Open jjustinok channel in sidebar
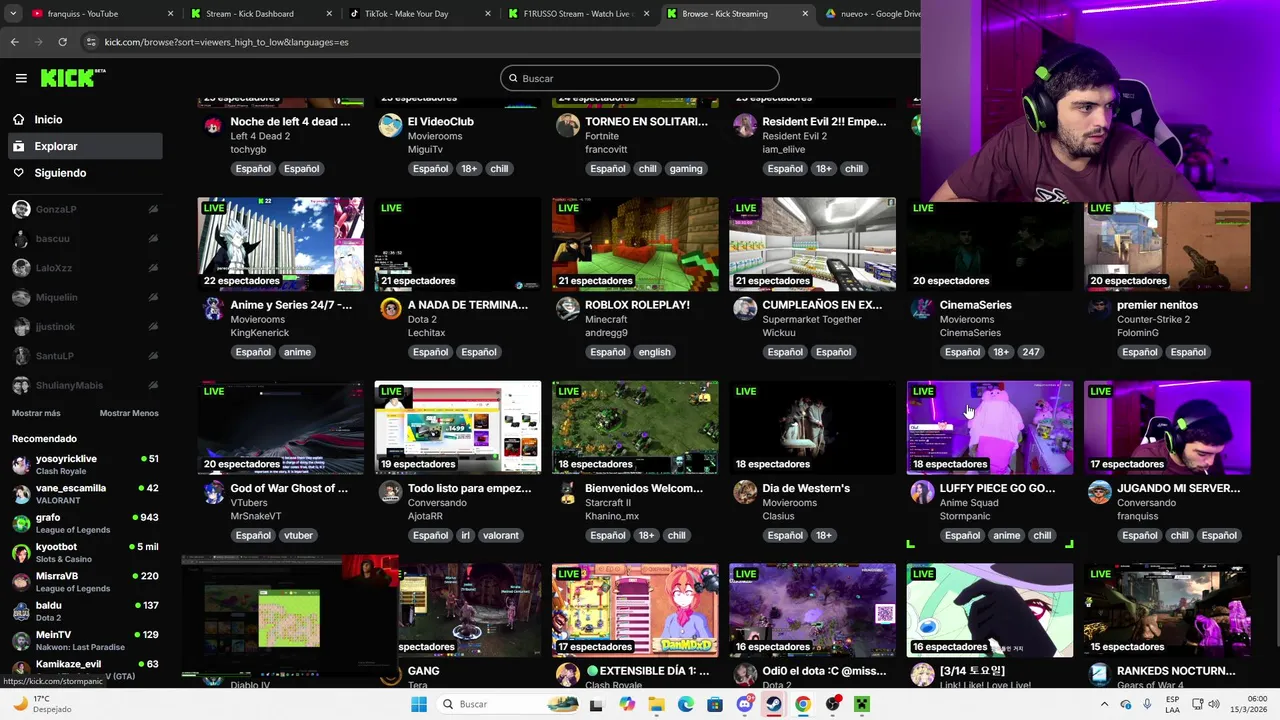The width and height of the screenshot is (1280, 720). (x=84, y=326)
